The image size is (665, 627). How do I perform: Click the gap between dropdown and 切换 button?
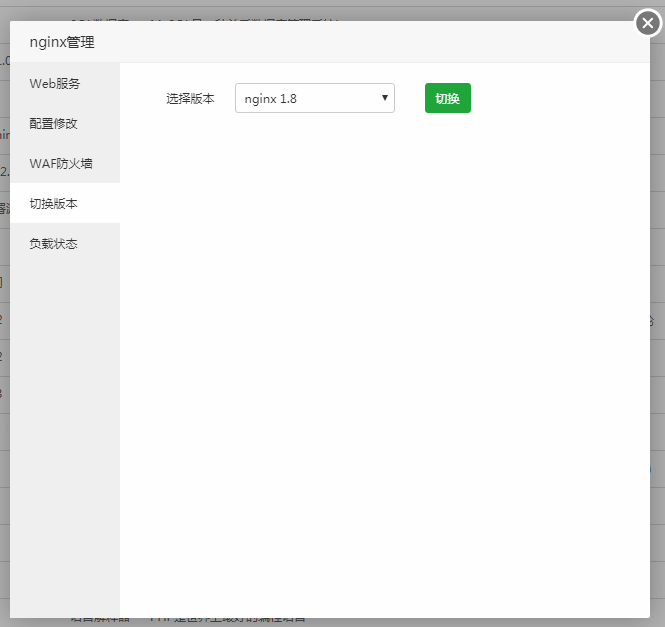click(410, 98)
